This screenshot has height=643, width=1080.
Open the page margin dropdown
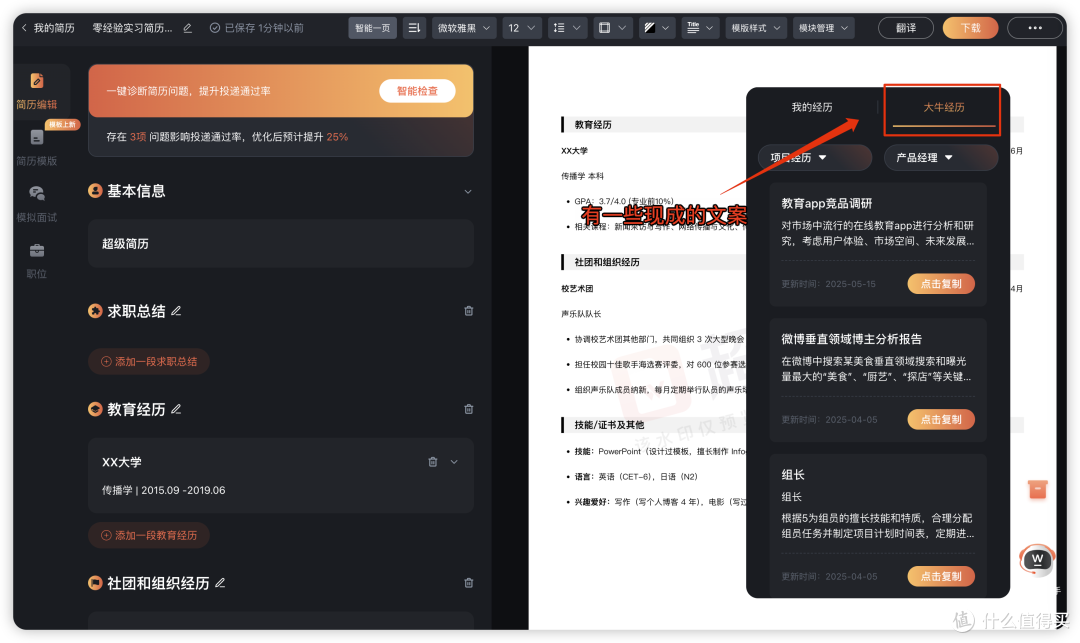click(612, 28)
